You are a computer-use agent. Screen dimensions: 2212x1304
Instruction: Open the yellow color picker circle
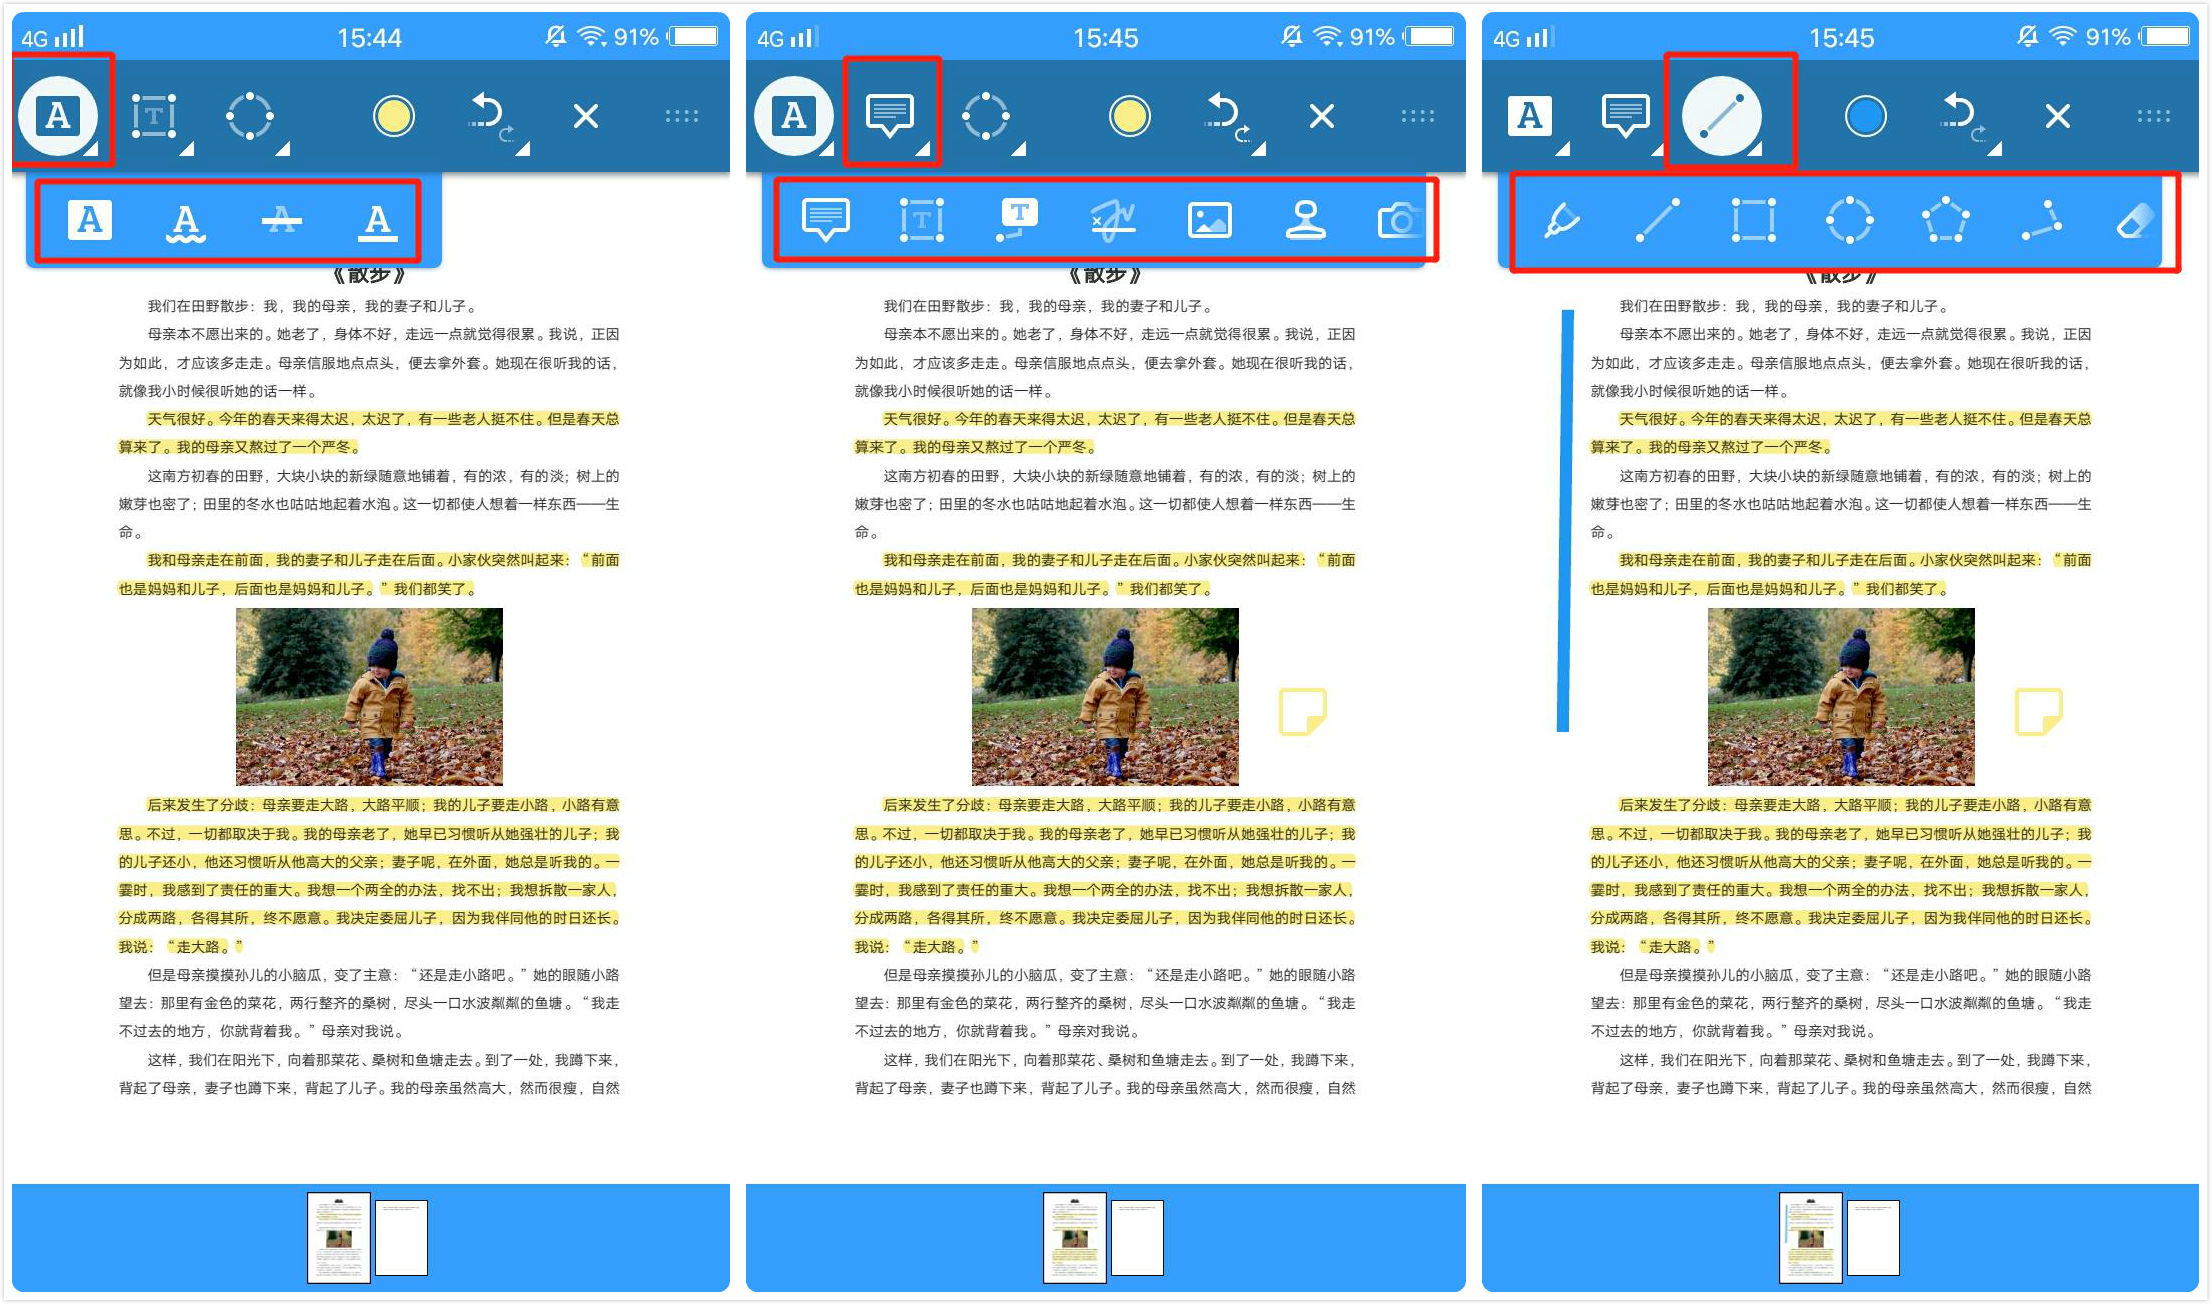pyautogui.click(x=393, y=115)
